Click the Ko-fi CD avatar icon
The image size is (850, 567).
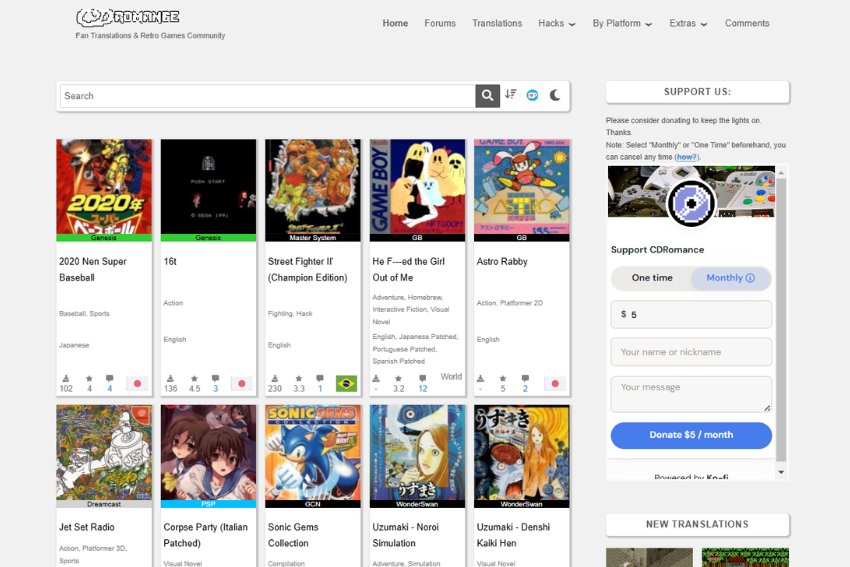click(x=691, y=203)
